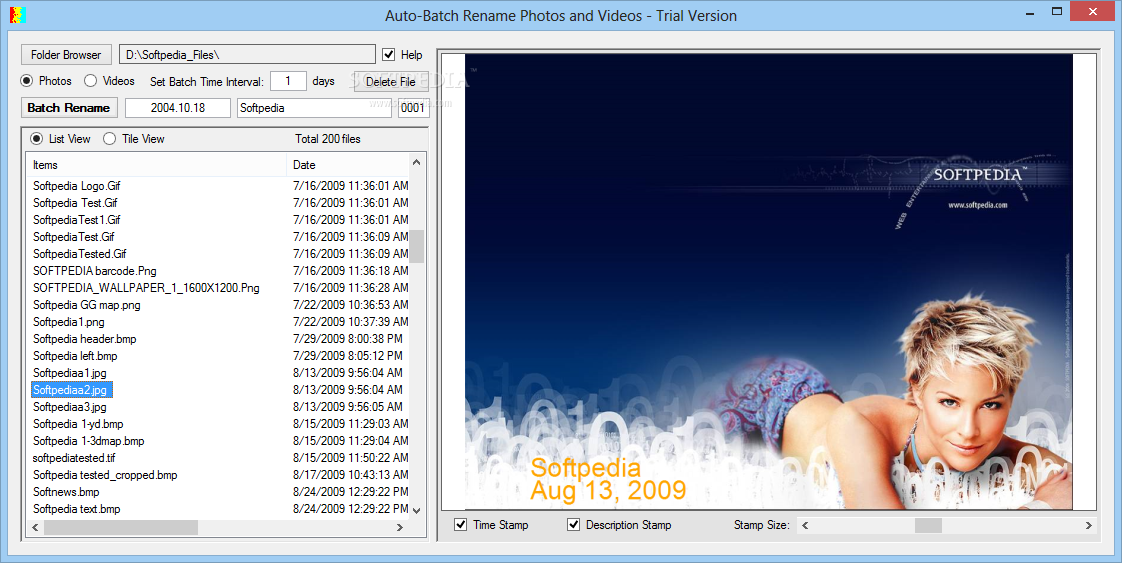
Task: Click the date field 2004.10.18
Action: 178,108
